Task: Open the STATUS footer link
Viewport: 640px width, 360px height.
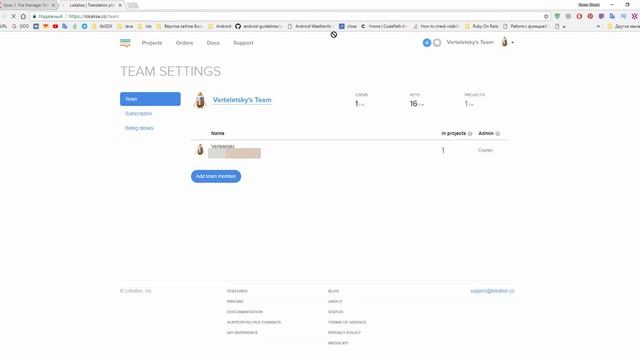Action: coord(336,312)
